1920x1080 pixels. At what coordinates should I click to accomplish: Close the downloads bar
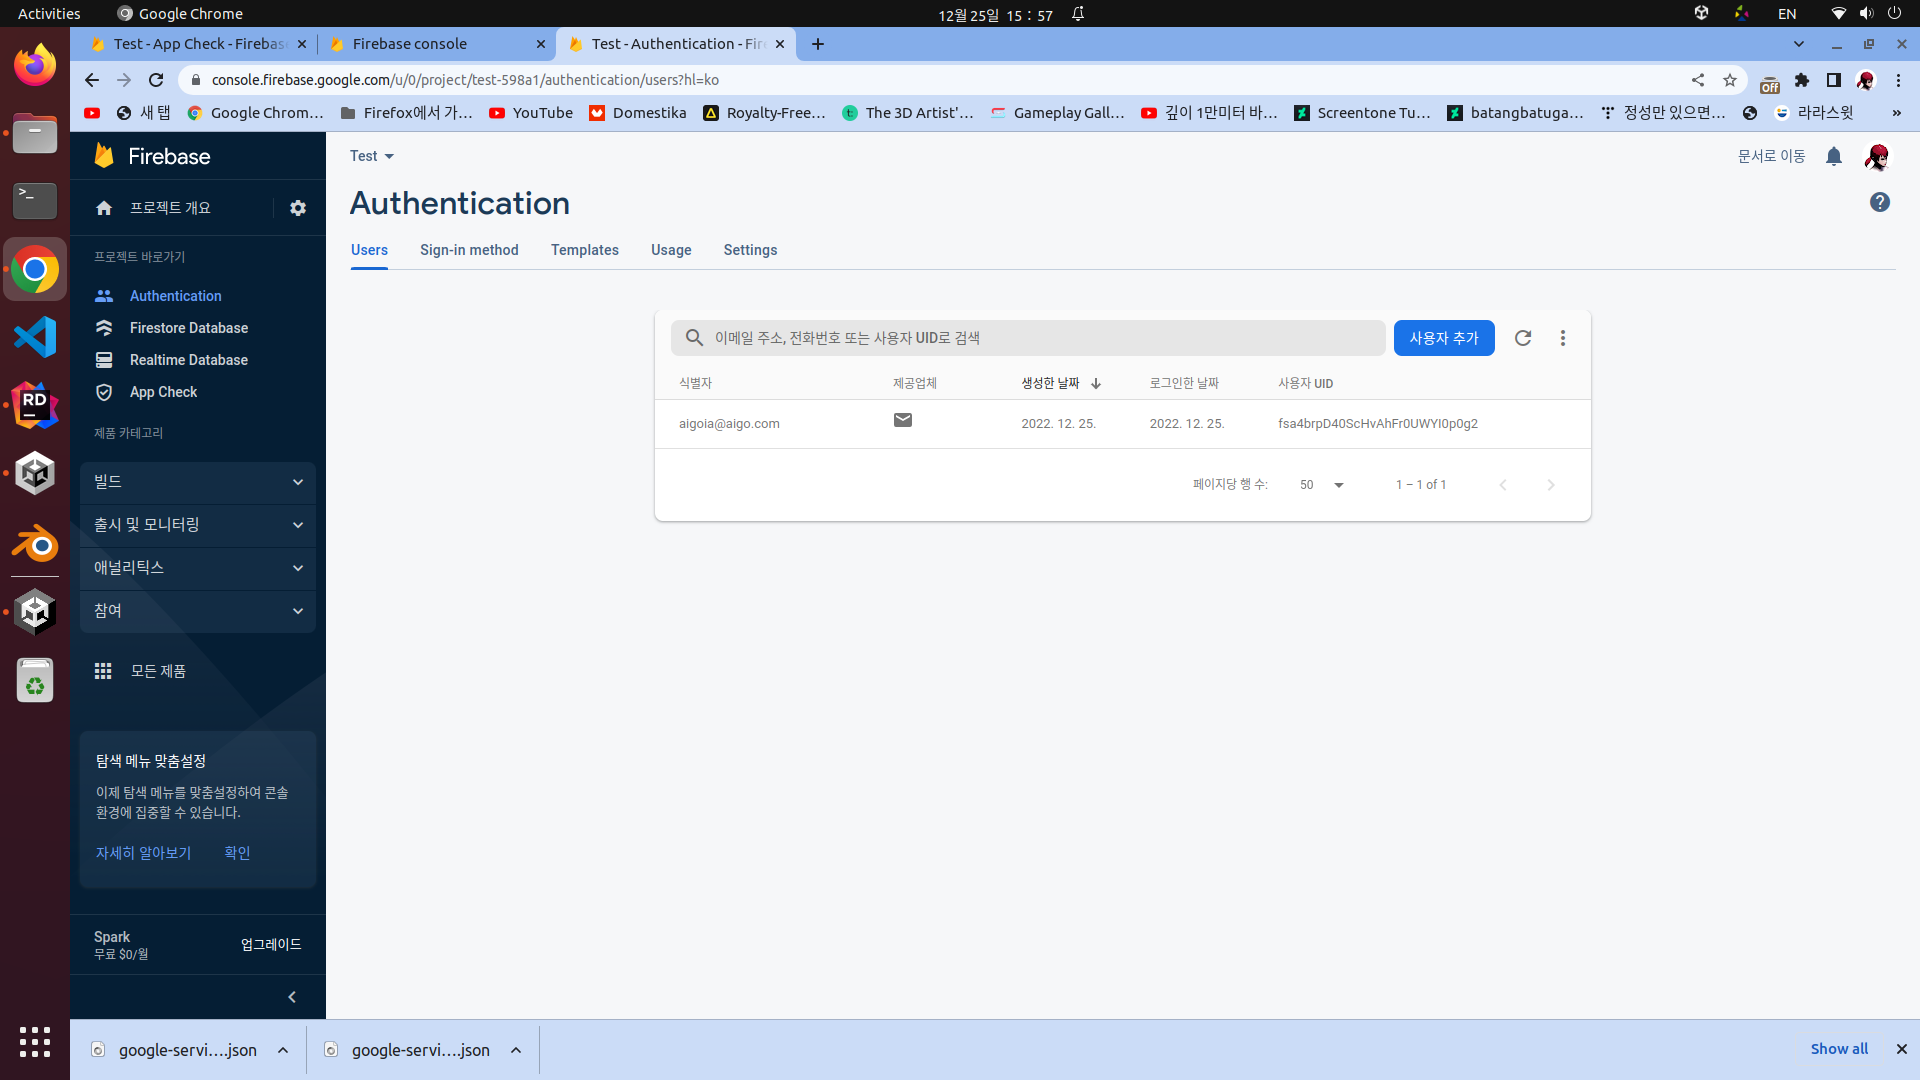[1902, 1049]
